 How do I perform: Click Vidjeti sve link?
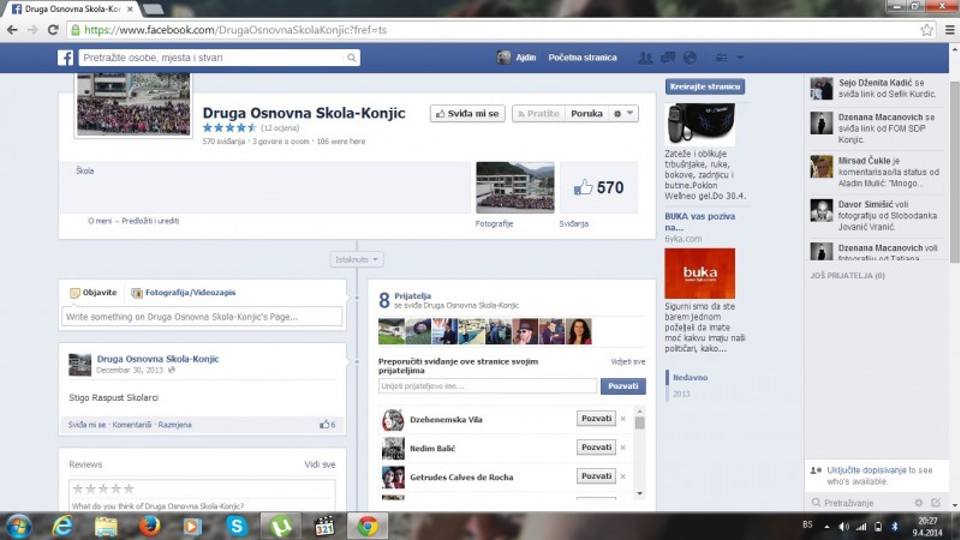point(628,362)
